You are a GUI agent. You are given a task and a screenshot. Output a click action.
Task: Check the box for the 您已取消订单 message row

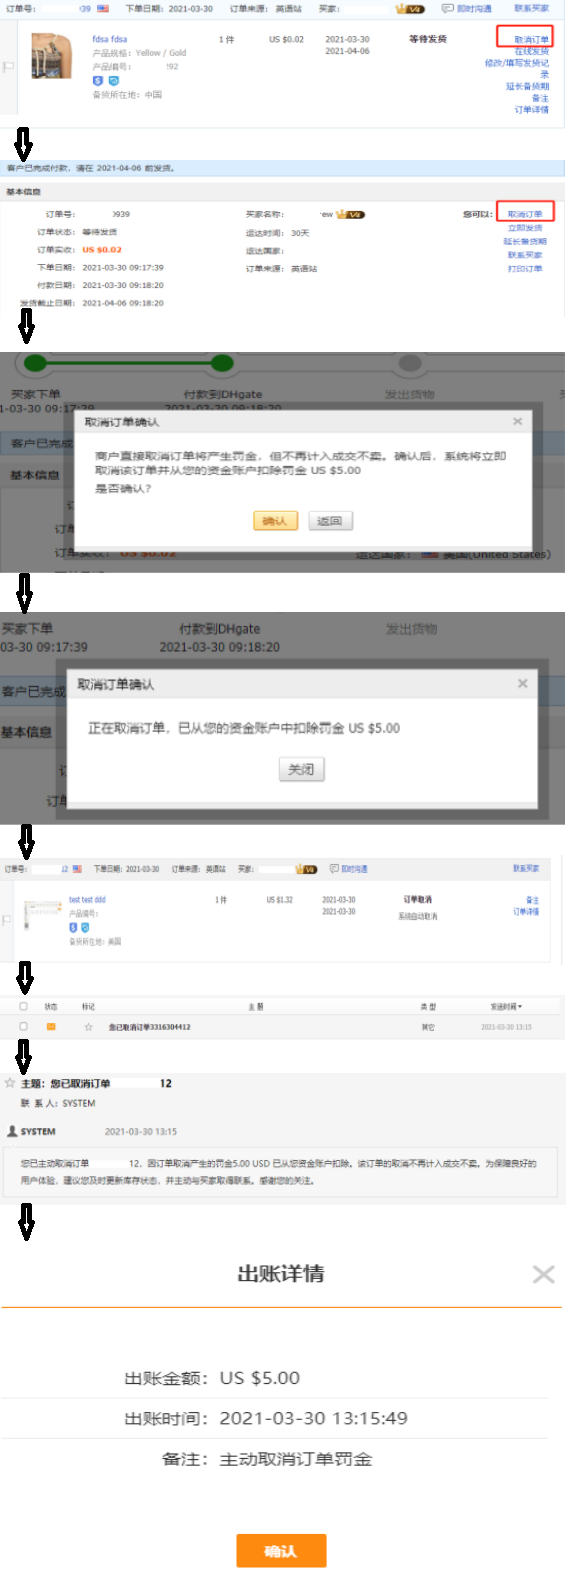[23, 1027]
